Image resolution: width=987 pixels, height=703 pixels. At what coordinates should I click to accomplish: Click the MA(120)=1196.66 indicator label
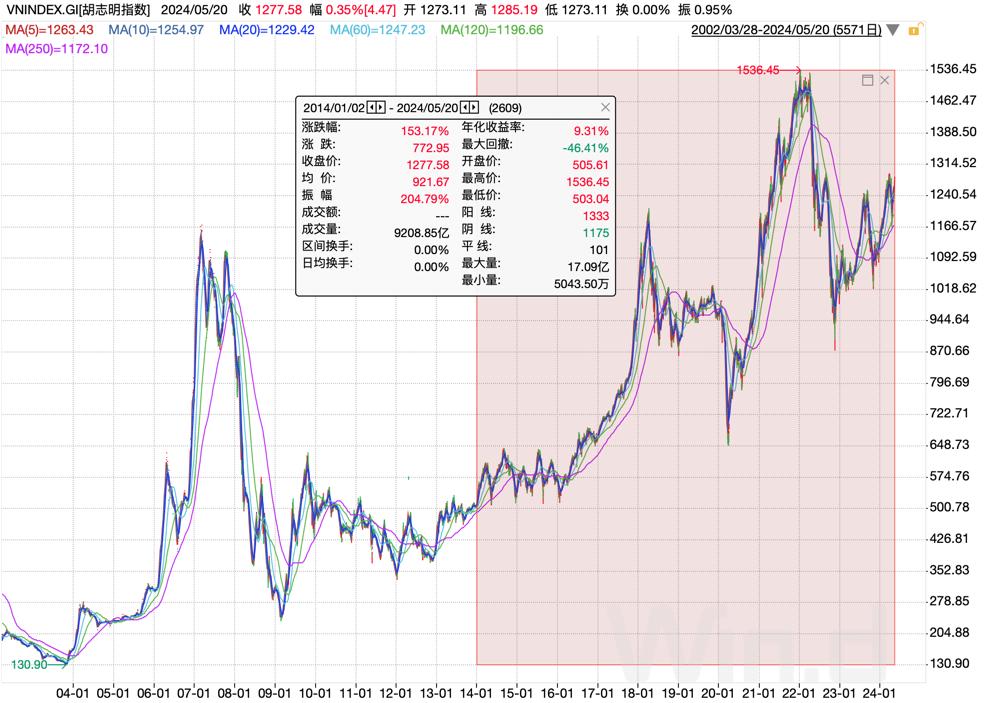(492, 30)
